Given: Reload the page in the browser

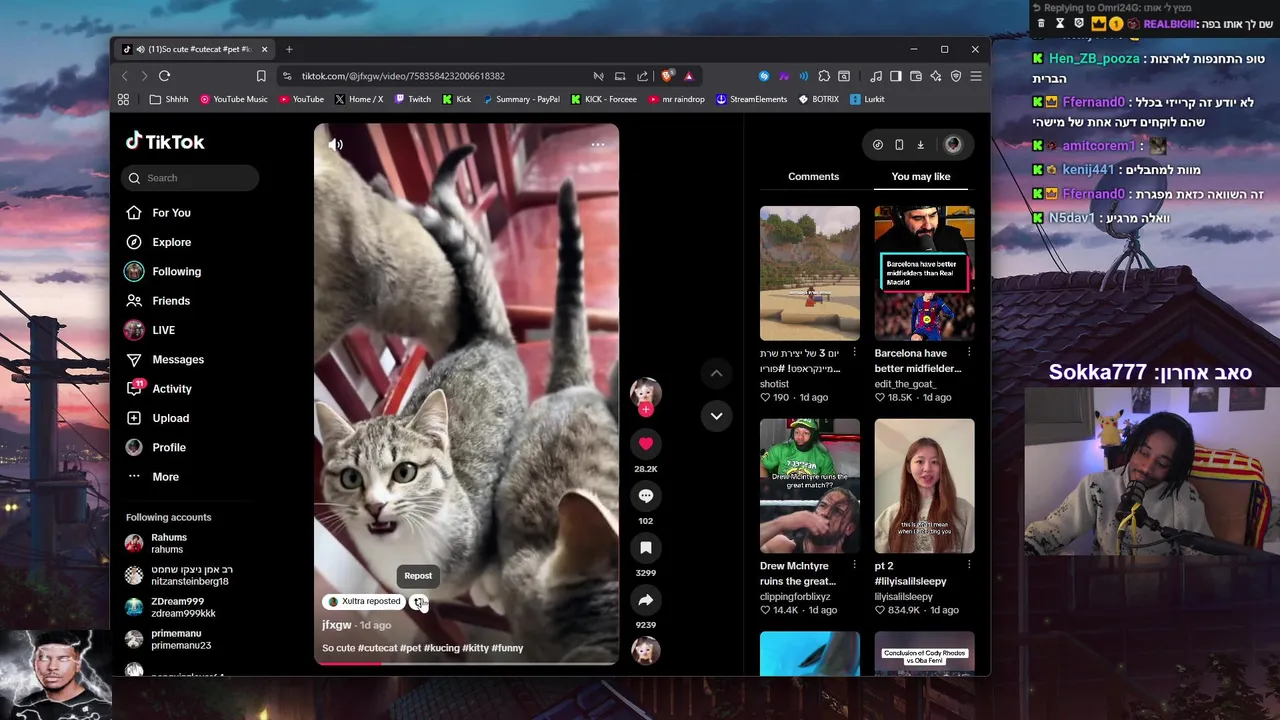Looking at the screenshot, I should [165, 76].
